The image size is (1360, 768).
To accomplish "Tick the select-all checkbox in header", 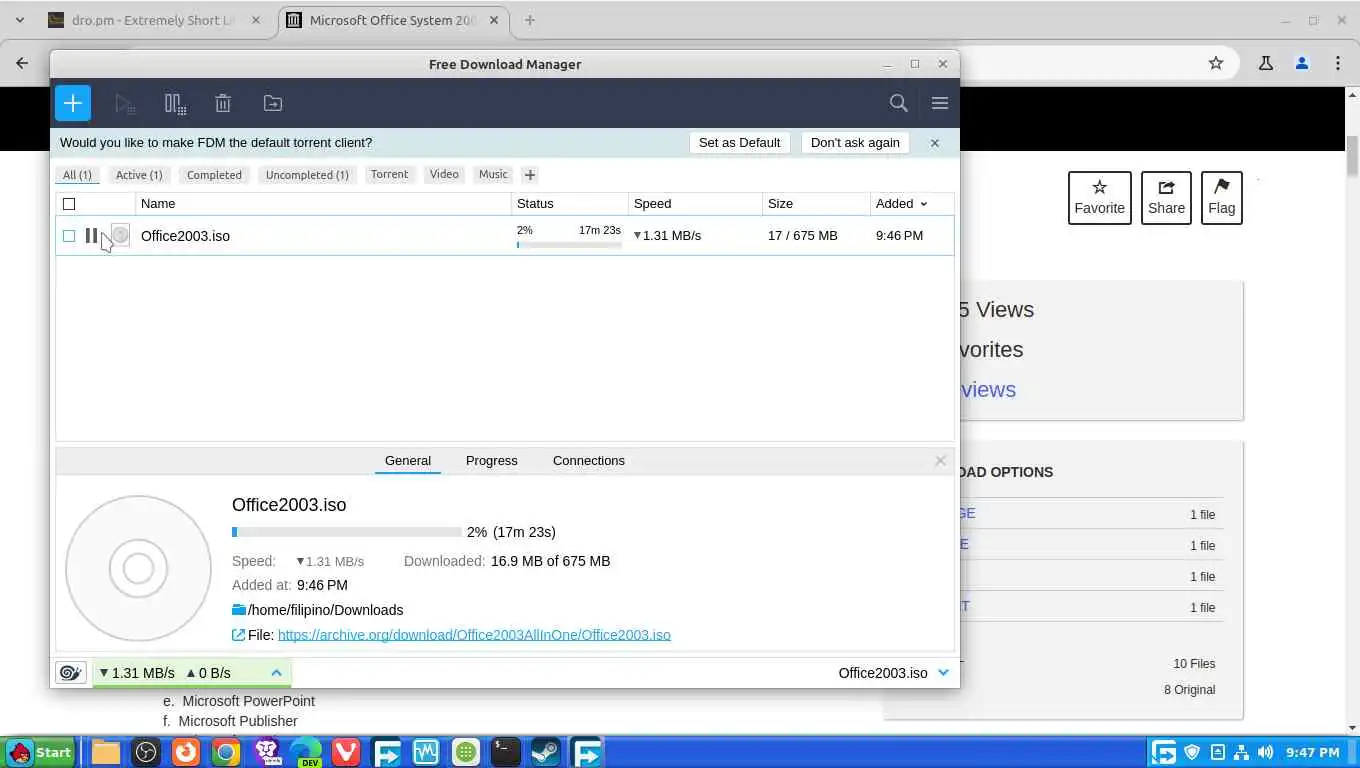I will 69,204.
